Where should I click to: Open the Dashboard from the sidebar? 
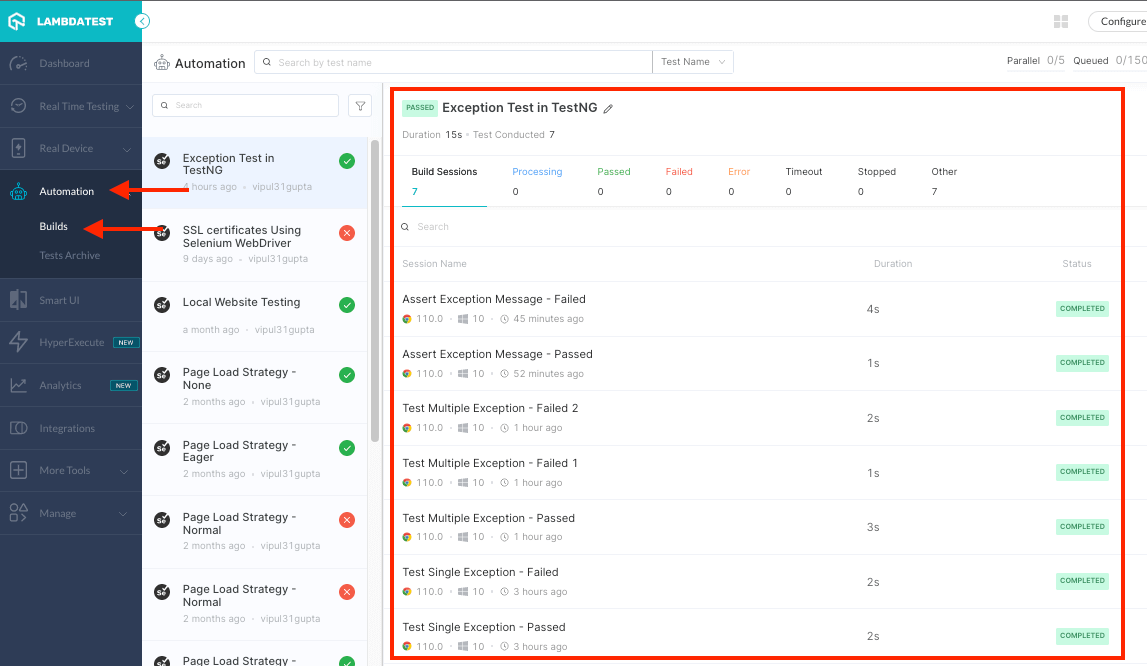click(64, 64)
